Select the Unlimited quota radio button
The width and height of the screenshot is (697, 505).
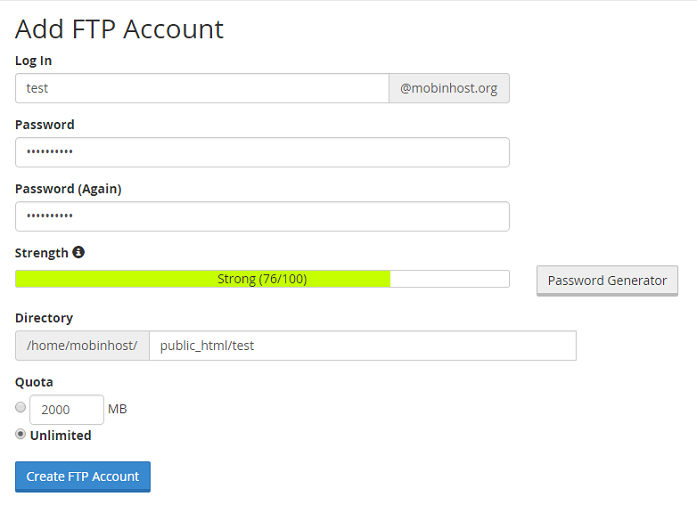(20, 433)
